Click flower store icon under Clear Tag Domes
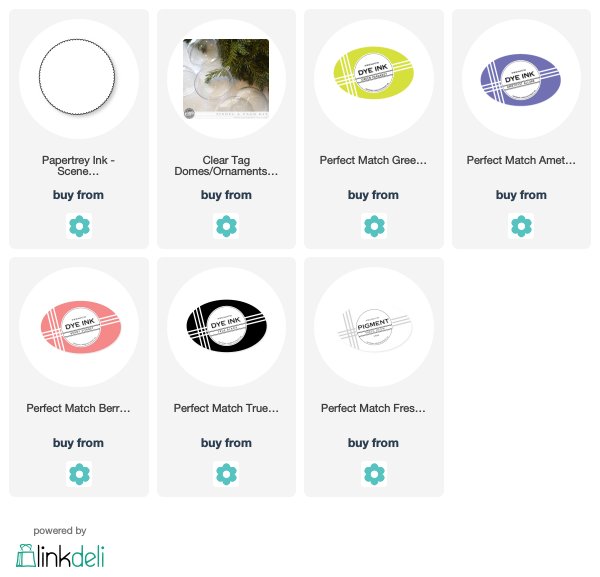Image resolution: width=600 pixels, height=577 pixels. coord(226,226)
